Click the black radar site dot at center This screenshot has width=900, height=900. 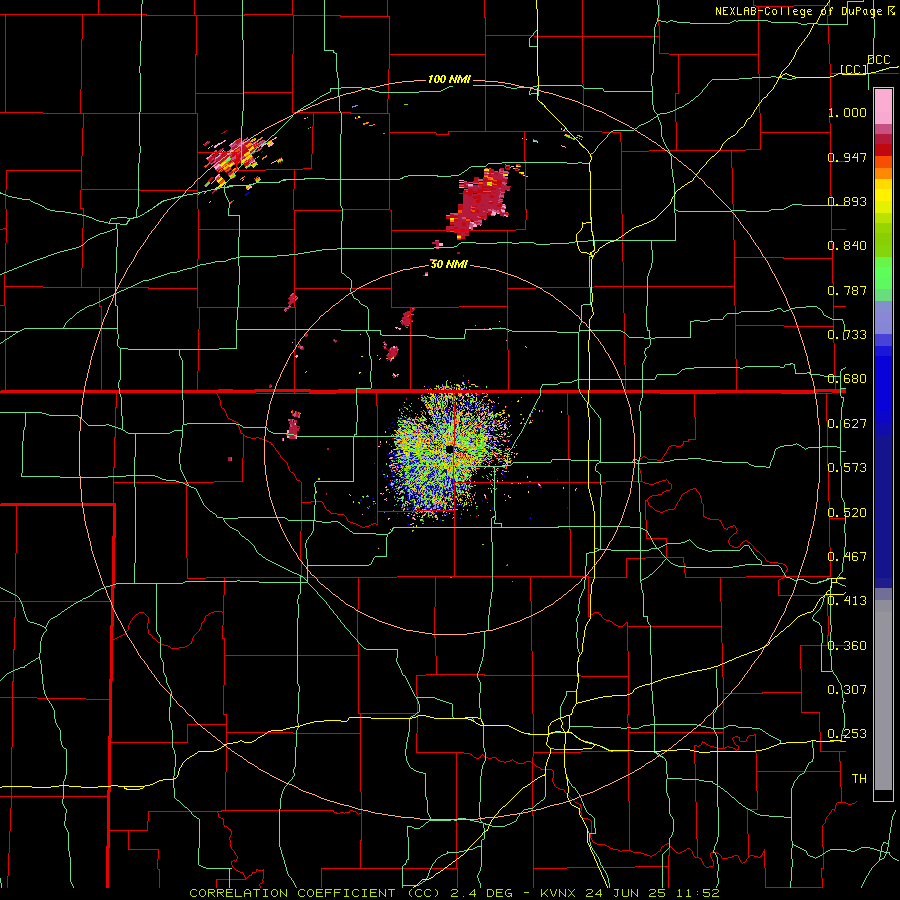point(449,449)
